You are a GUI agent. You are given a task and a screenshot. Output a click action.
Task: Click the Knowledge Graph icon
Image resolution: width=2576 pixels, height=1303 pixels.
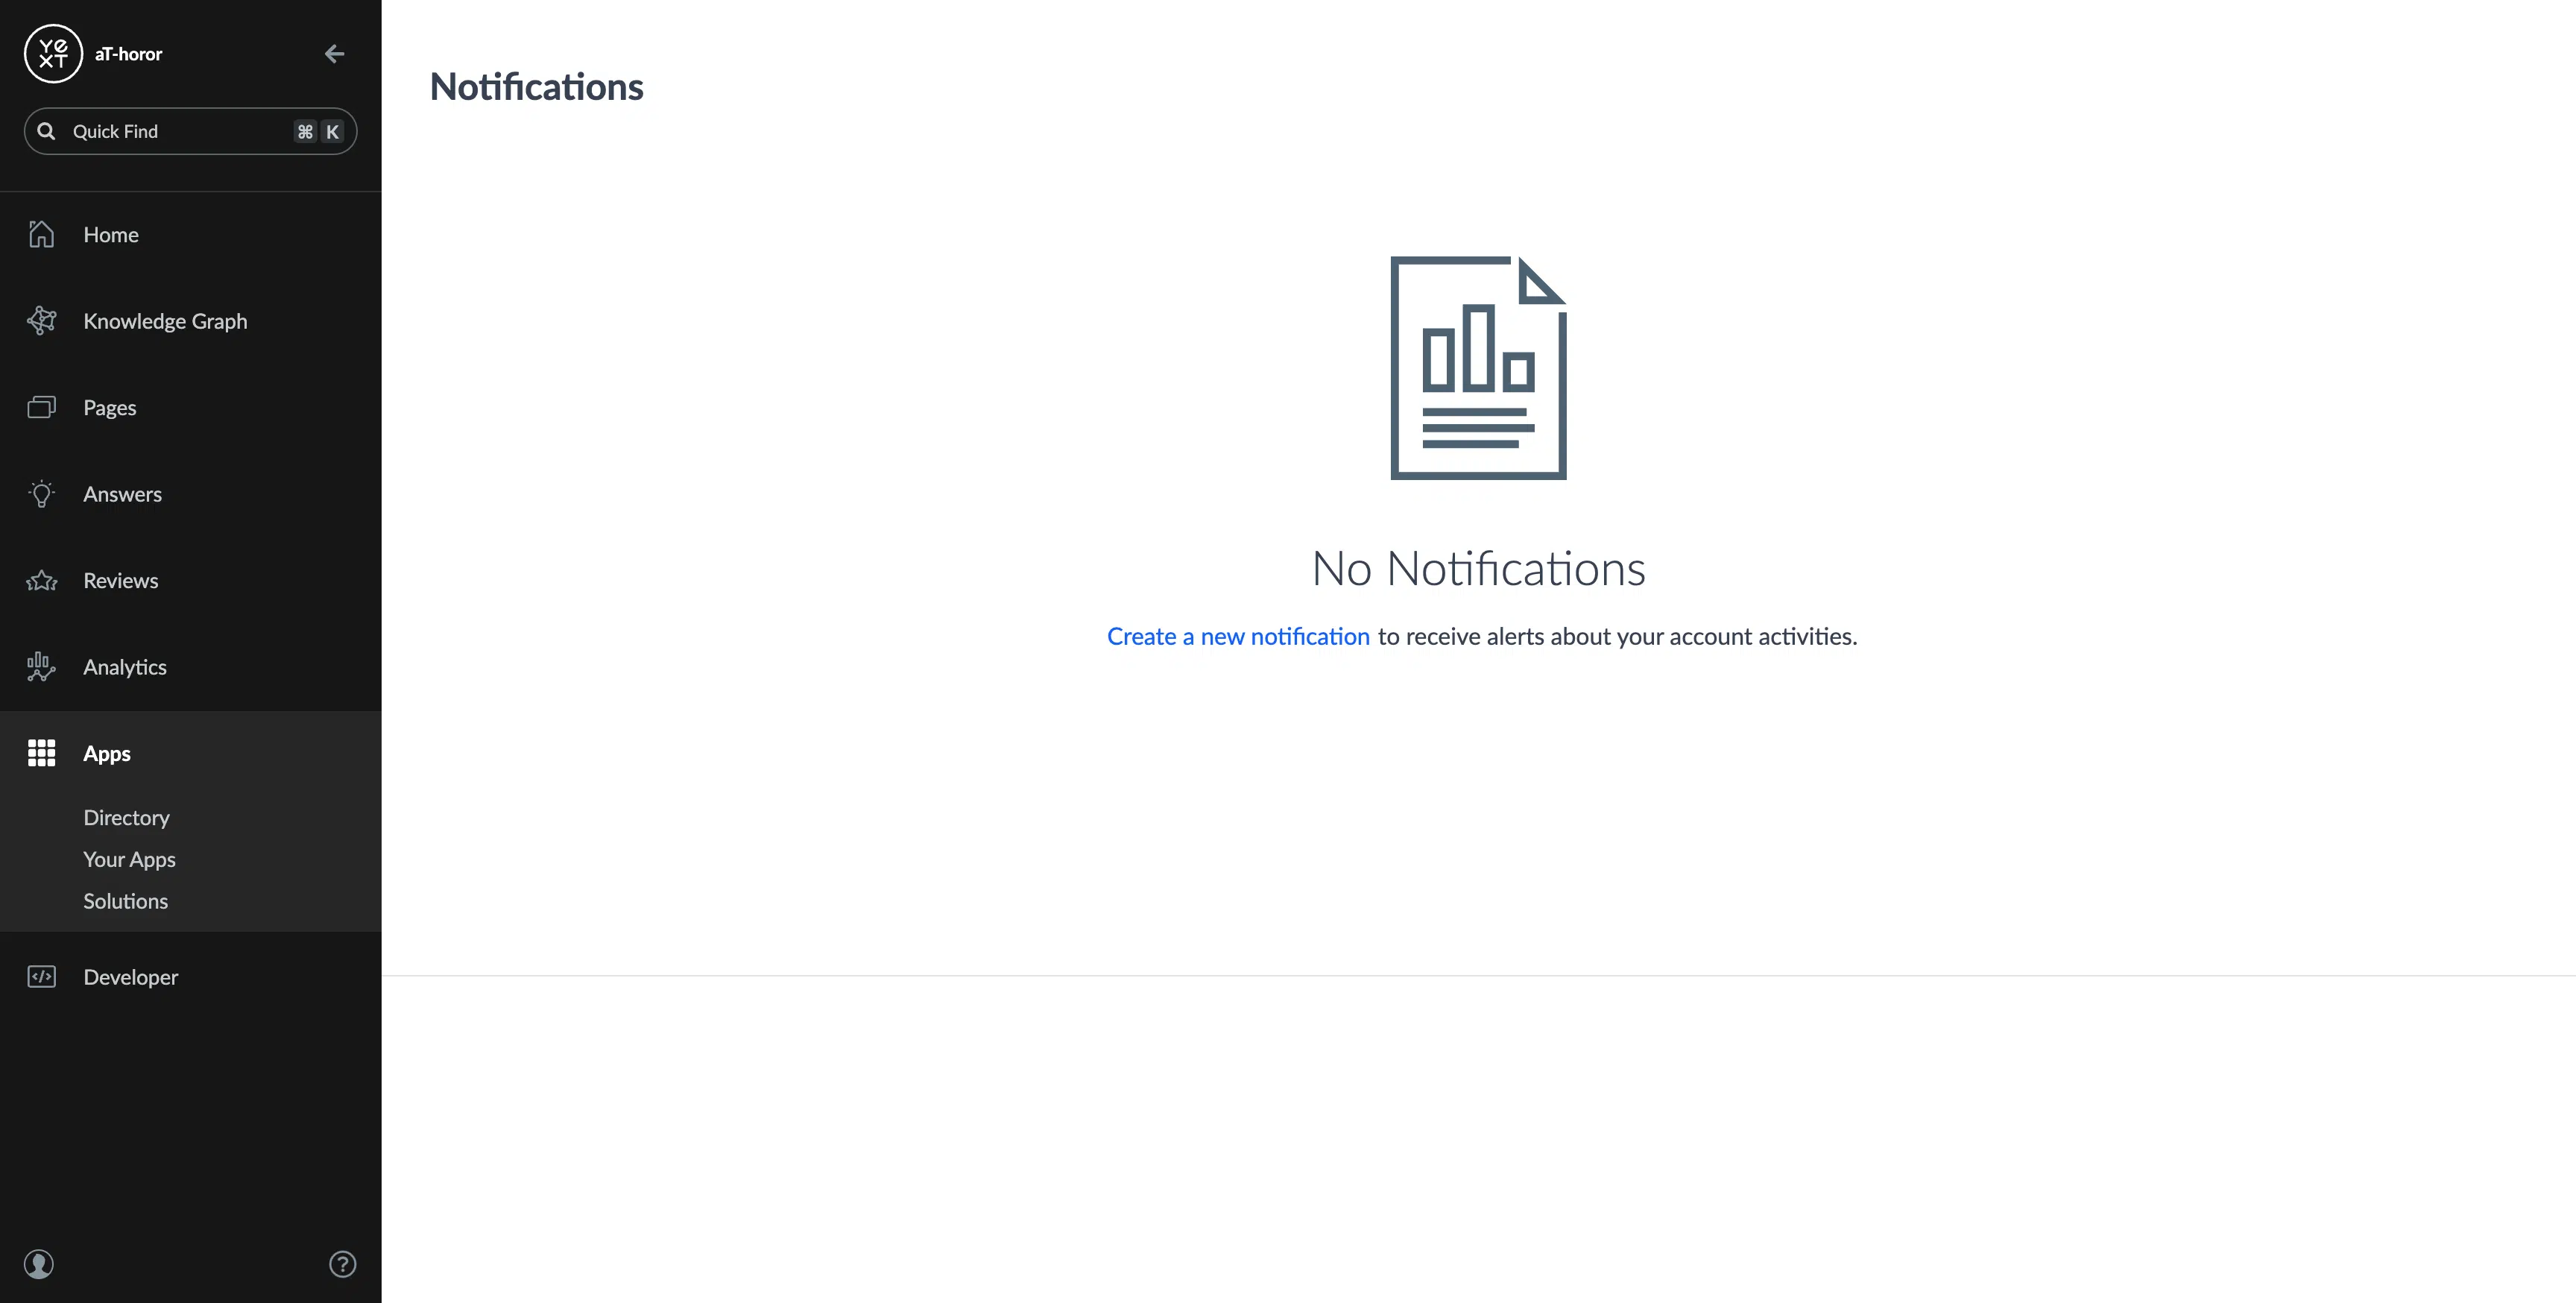pos(41,321)
